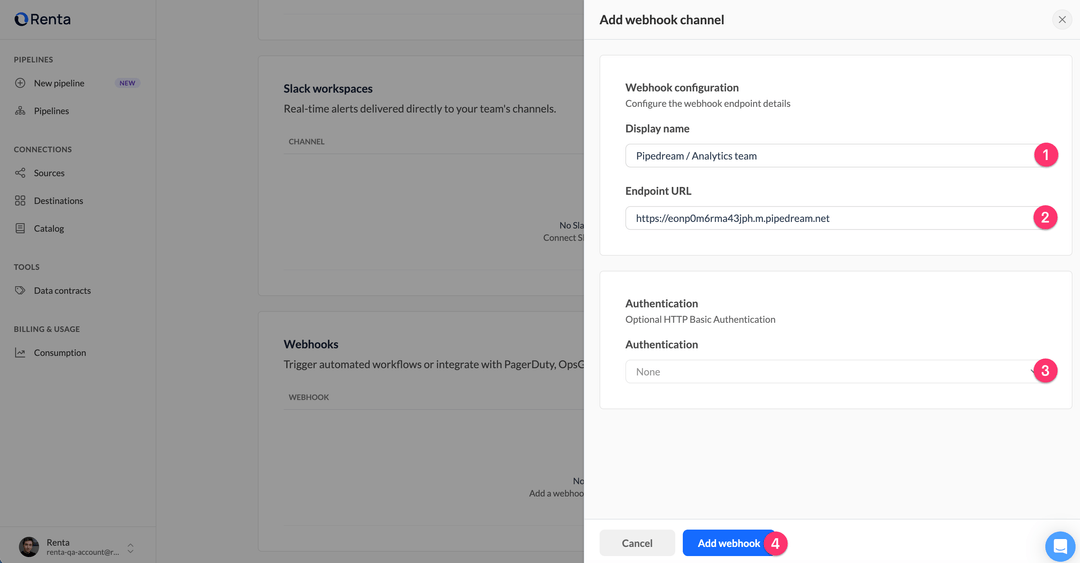1080x563 pixels.
Task: Click the Pipelines sidebar icon
Action: coord(20,111)
